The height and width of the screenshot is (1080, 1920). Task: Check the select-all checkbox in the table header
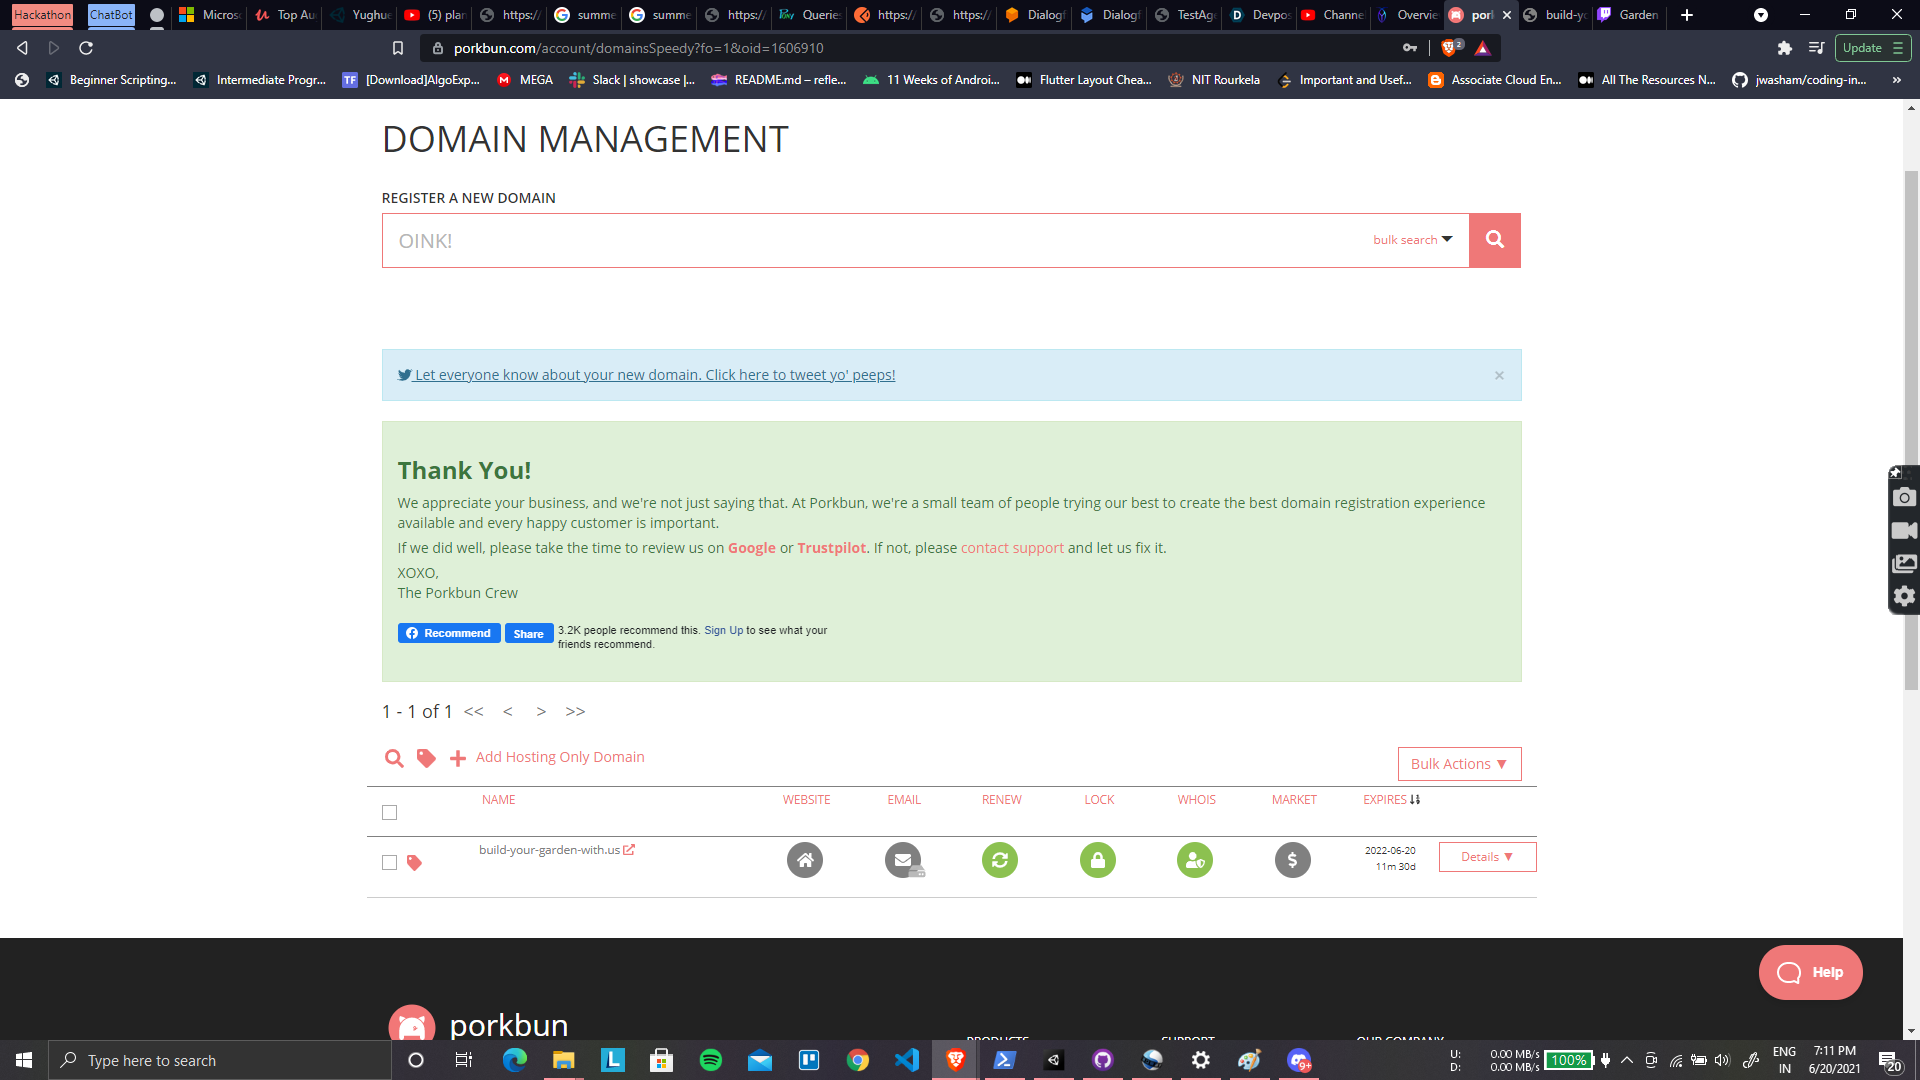(x=389, y=813)
